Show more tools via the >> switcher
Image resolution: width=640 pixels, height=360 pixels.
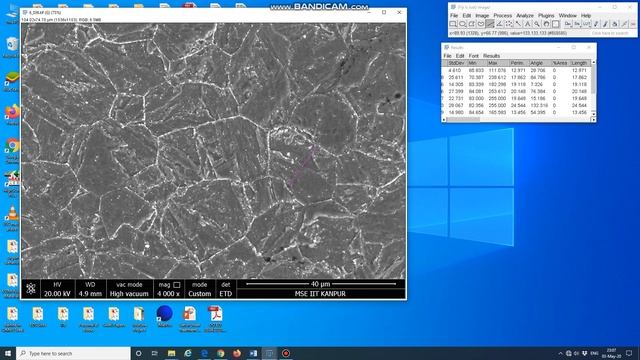pos(633,24)
